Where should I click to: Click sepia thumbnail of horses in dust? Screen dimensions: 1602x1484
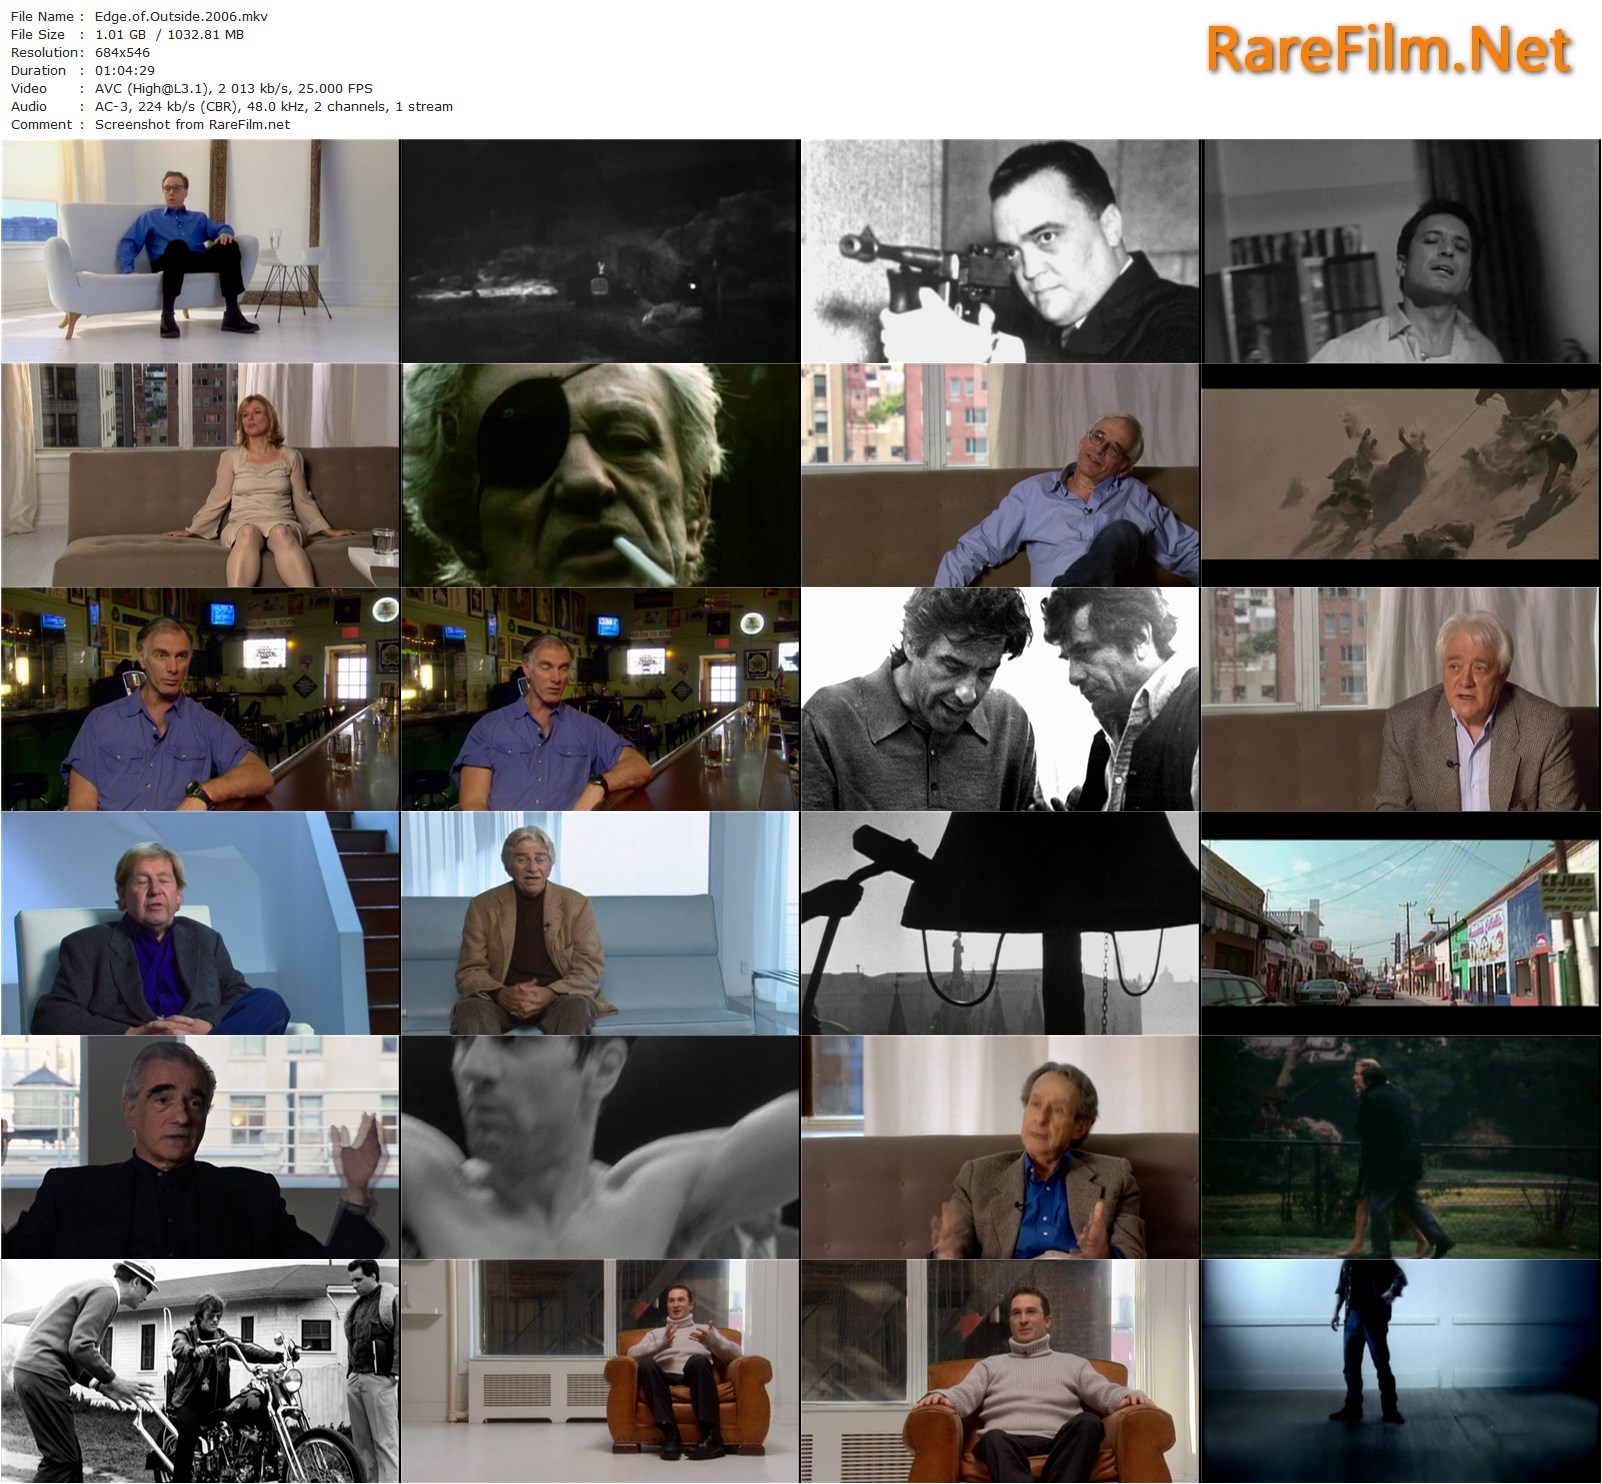[x=1400, y=475]
